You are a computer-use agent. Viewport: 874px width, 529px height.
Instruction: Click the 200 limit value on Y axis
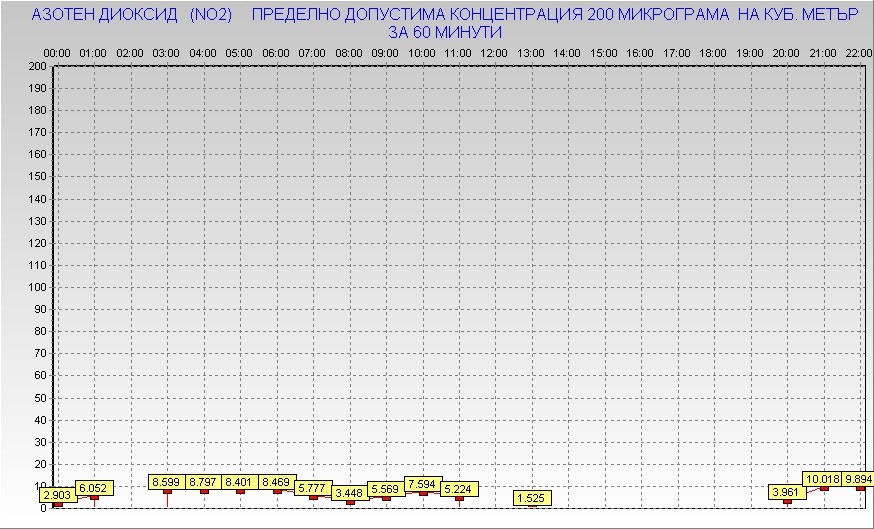tap(37, 66)
